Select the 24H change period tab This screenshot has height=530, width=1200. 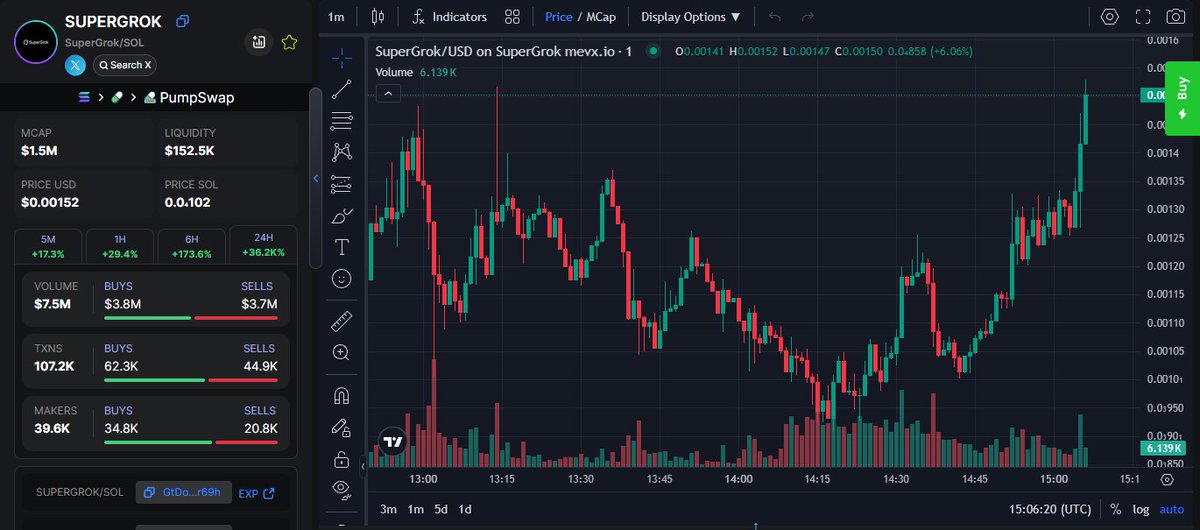263,246
